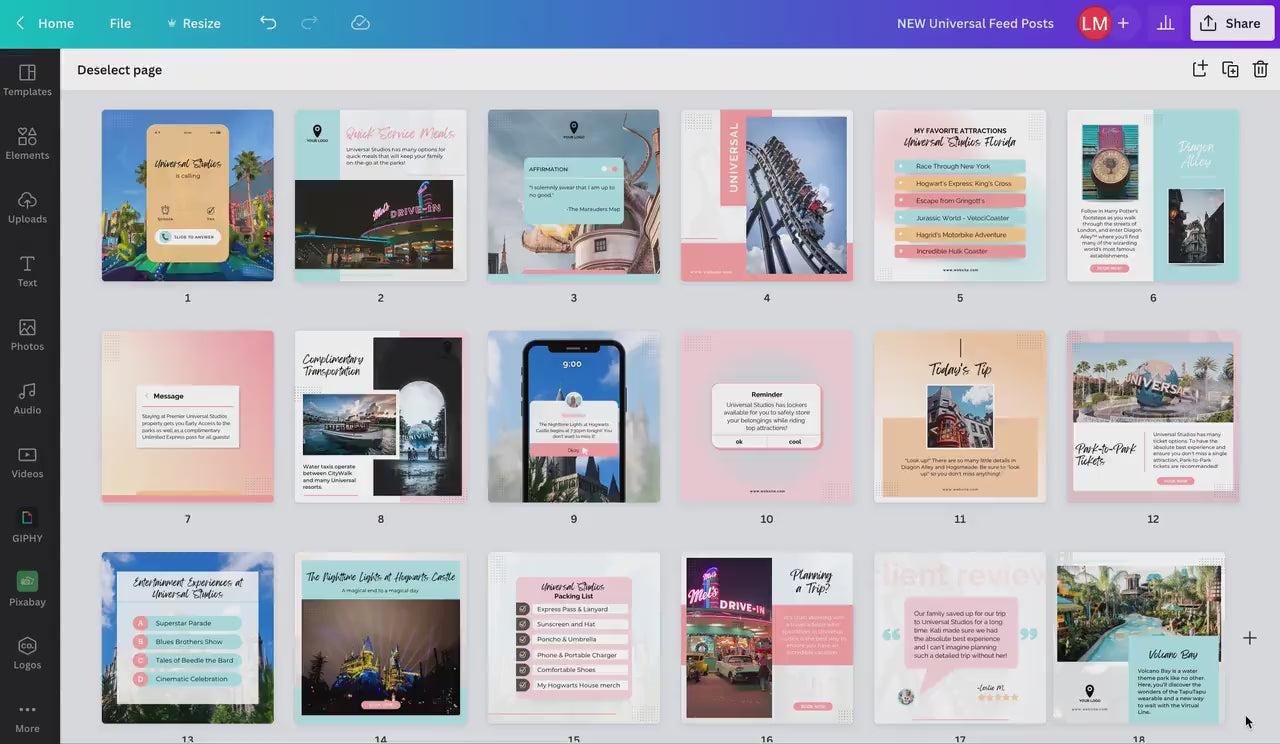The height and width of the screenshot is (744, 1280).
Task: Open the Photos panel
Action: click(27, 334)
